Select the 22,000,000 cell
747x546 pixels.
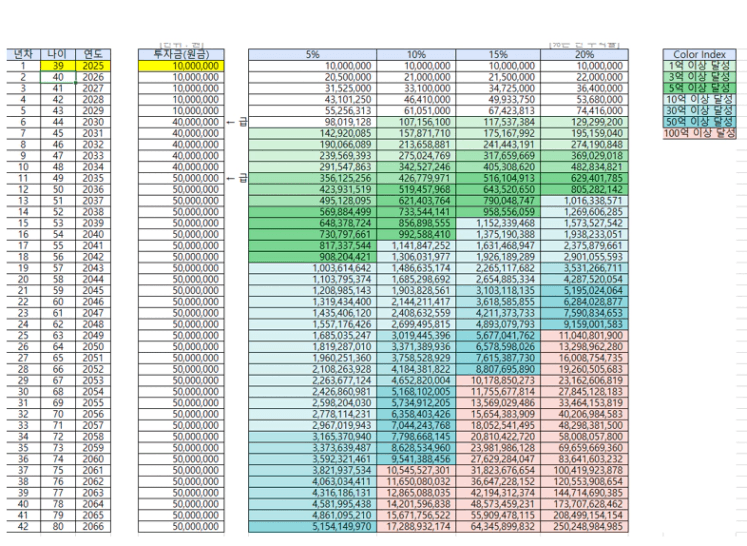(x=584, y=77)
